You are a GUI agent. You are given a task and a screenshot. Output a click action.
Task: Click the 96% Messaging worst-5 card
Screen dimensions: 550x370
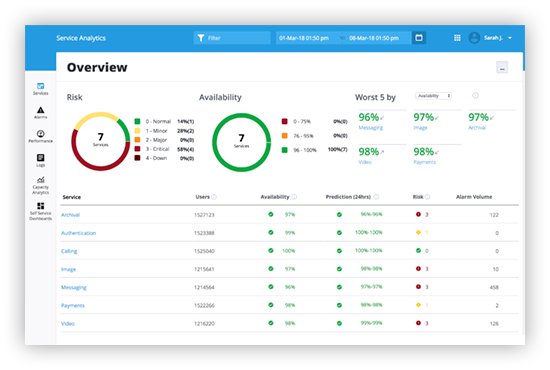(382, 121)
